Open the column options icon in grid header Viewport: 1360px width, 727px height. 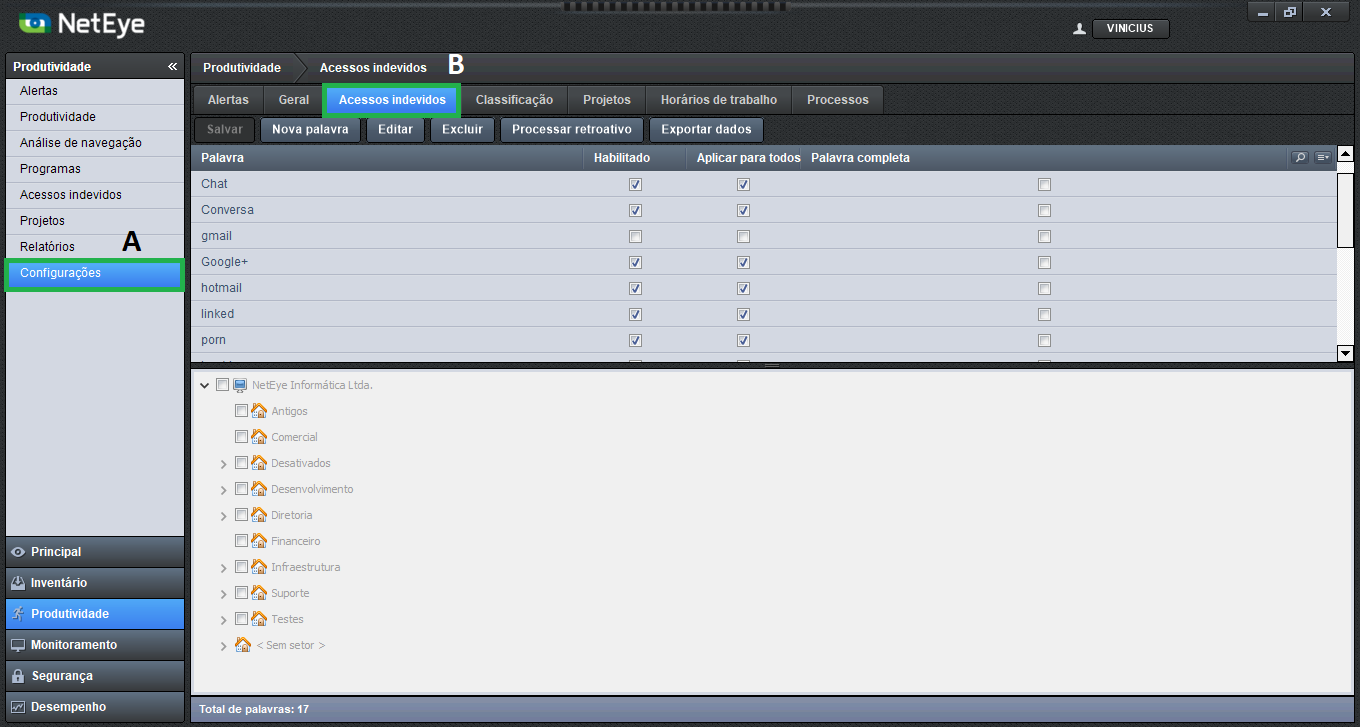1323,158
